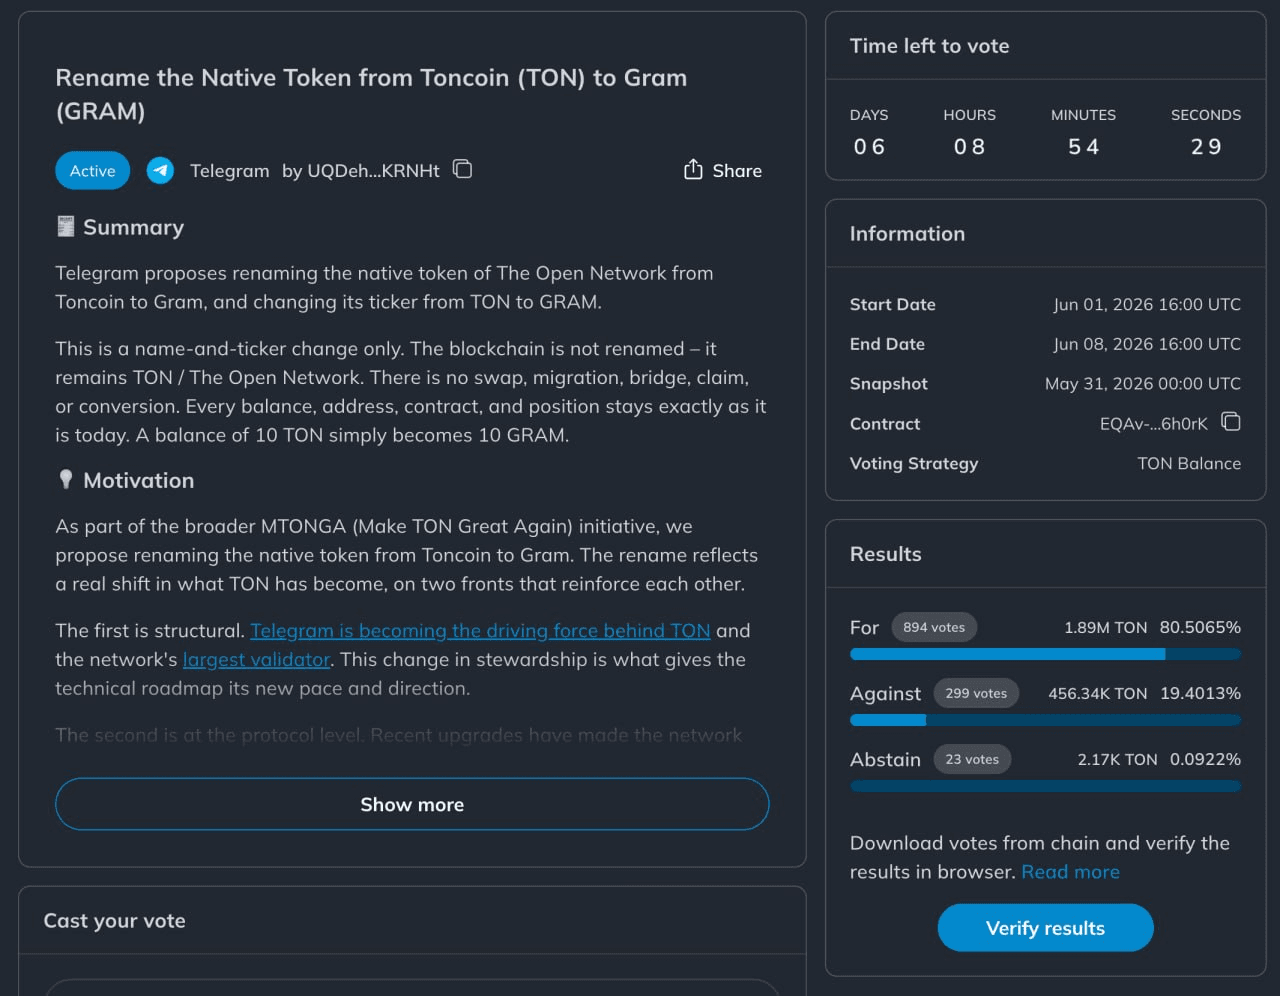Screen dimensions: 1280x996
Task: Click the Start Date value 'Jun 01, 2026 16:00 UTC'
Action: (x=1147, y=304)
